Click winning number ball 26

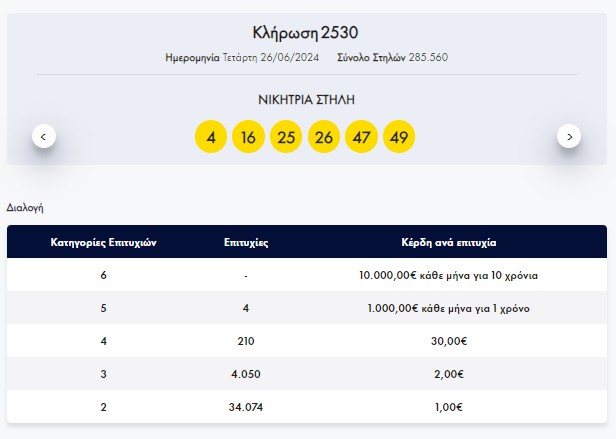(x=324, y=137)
